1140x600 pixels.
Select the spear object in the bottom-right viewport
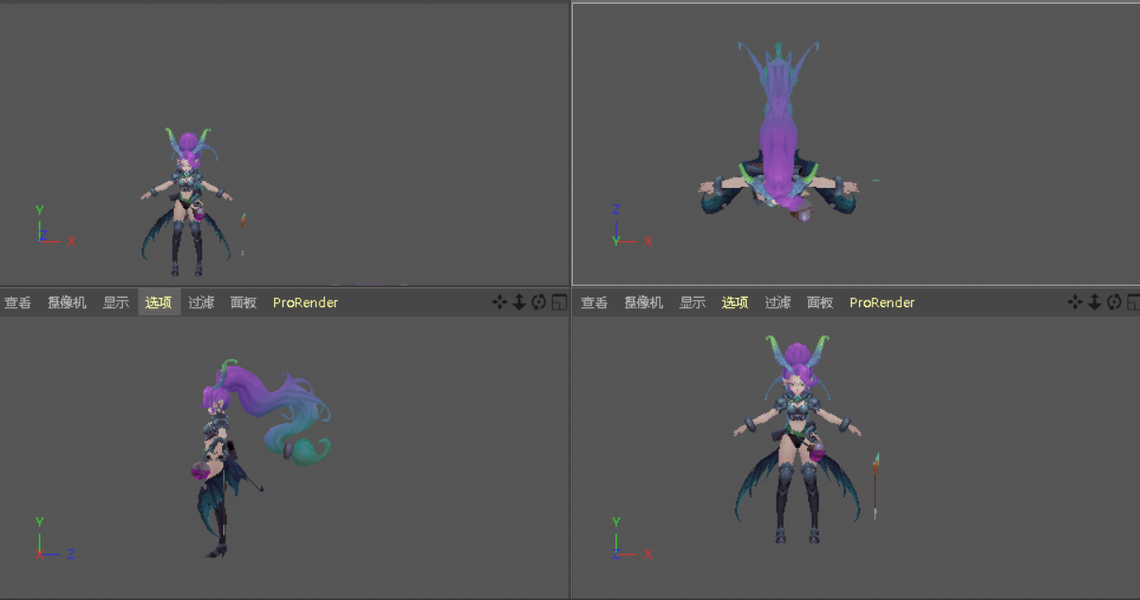(x=876, y=486)
